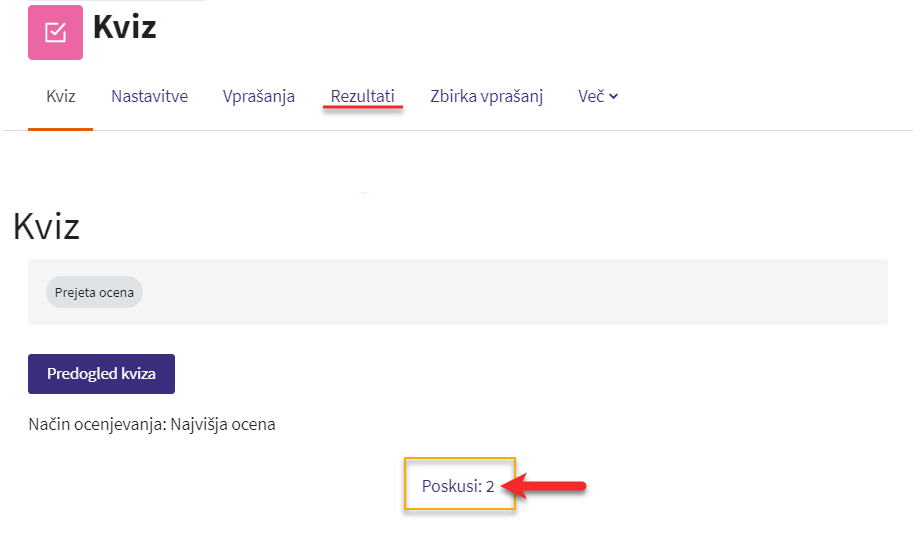Click the large Kviz page heading
Viewport: 922px width, 542px height.
click(46, 226)
